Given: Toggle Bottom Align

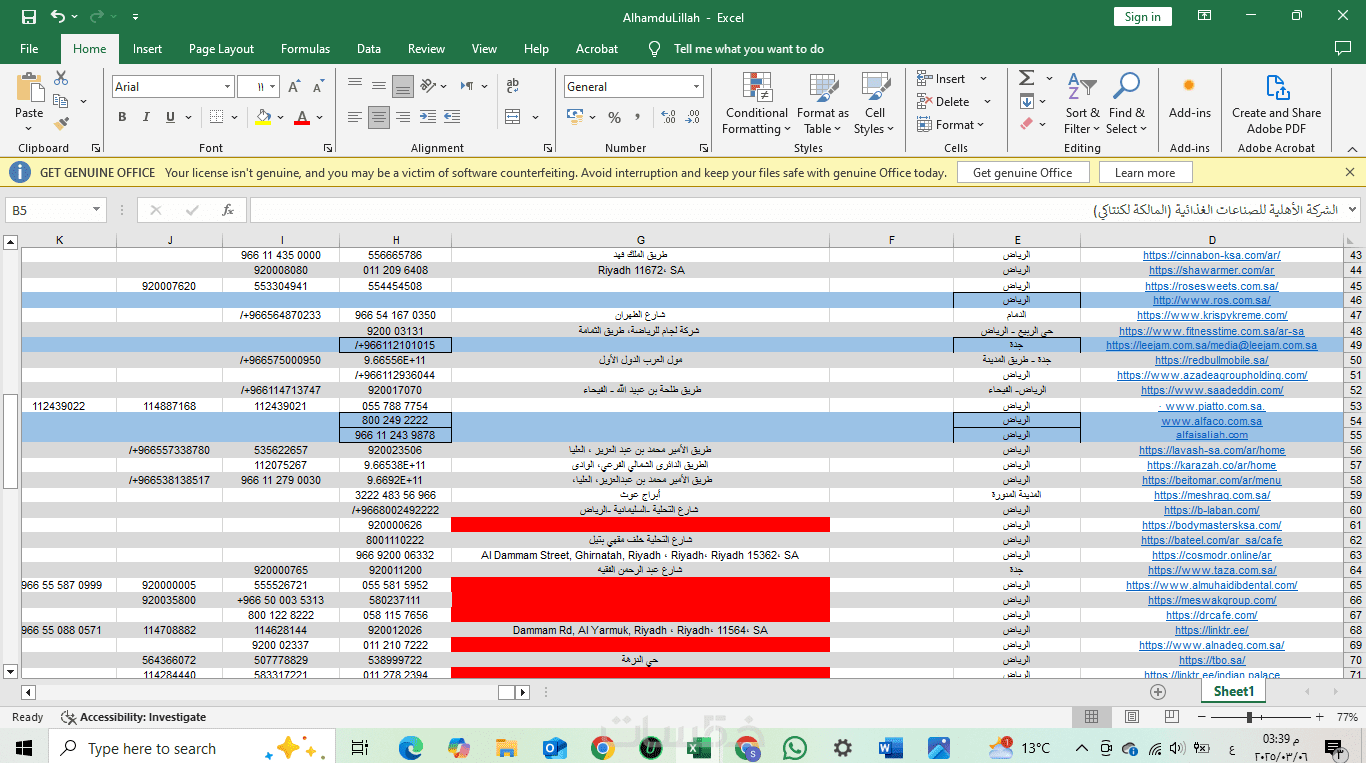Looking at the screenshot, I should pyautogui.click(x=403, y=87).
